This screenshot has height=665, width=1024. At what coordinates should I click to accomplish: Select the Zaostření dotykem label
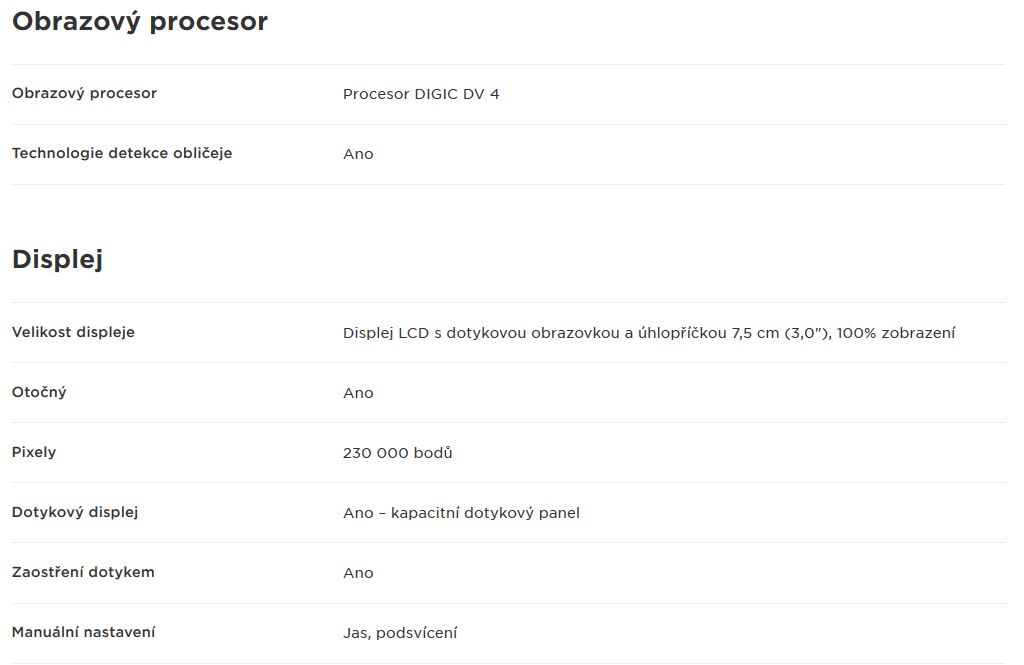tap(84, 573)
